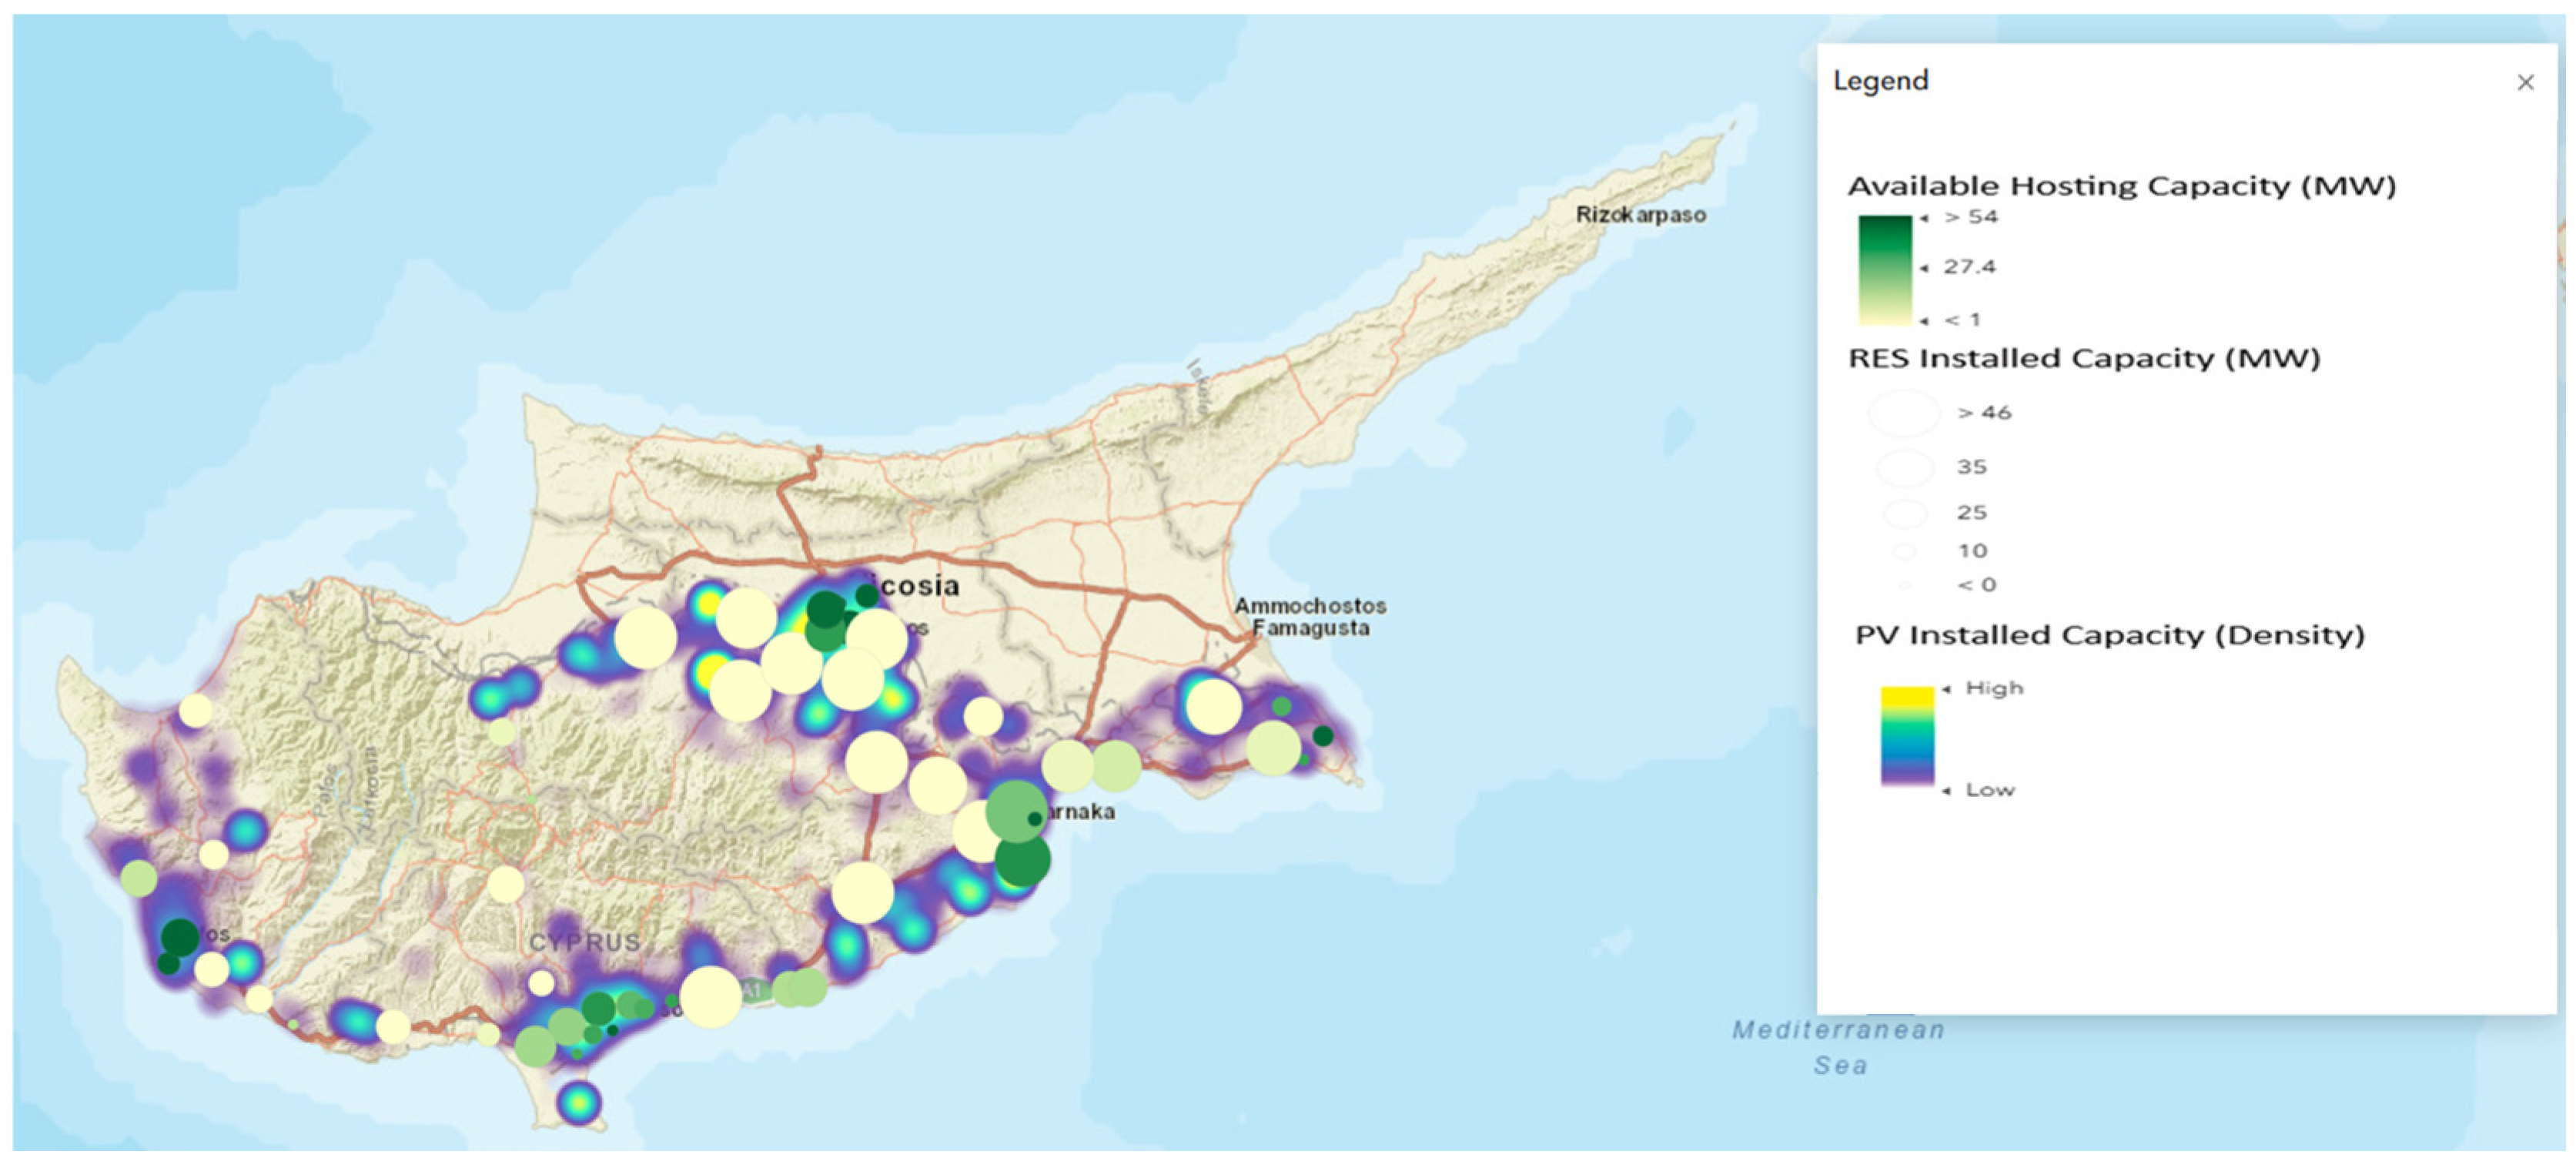Click the Rizokarpaso place label
Image resolution: width=2576 pixels, height=1168 pixels.
(x=1640, y=215)
